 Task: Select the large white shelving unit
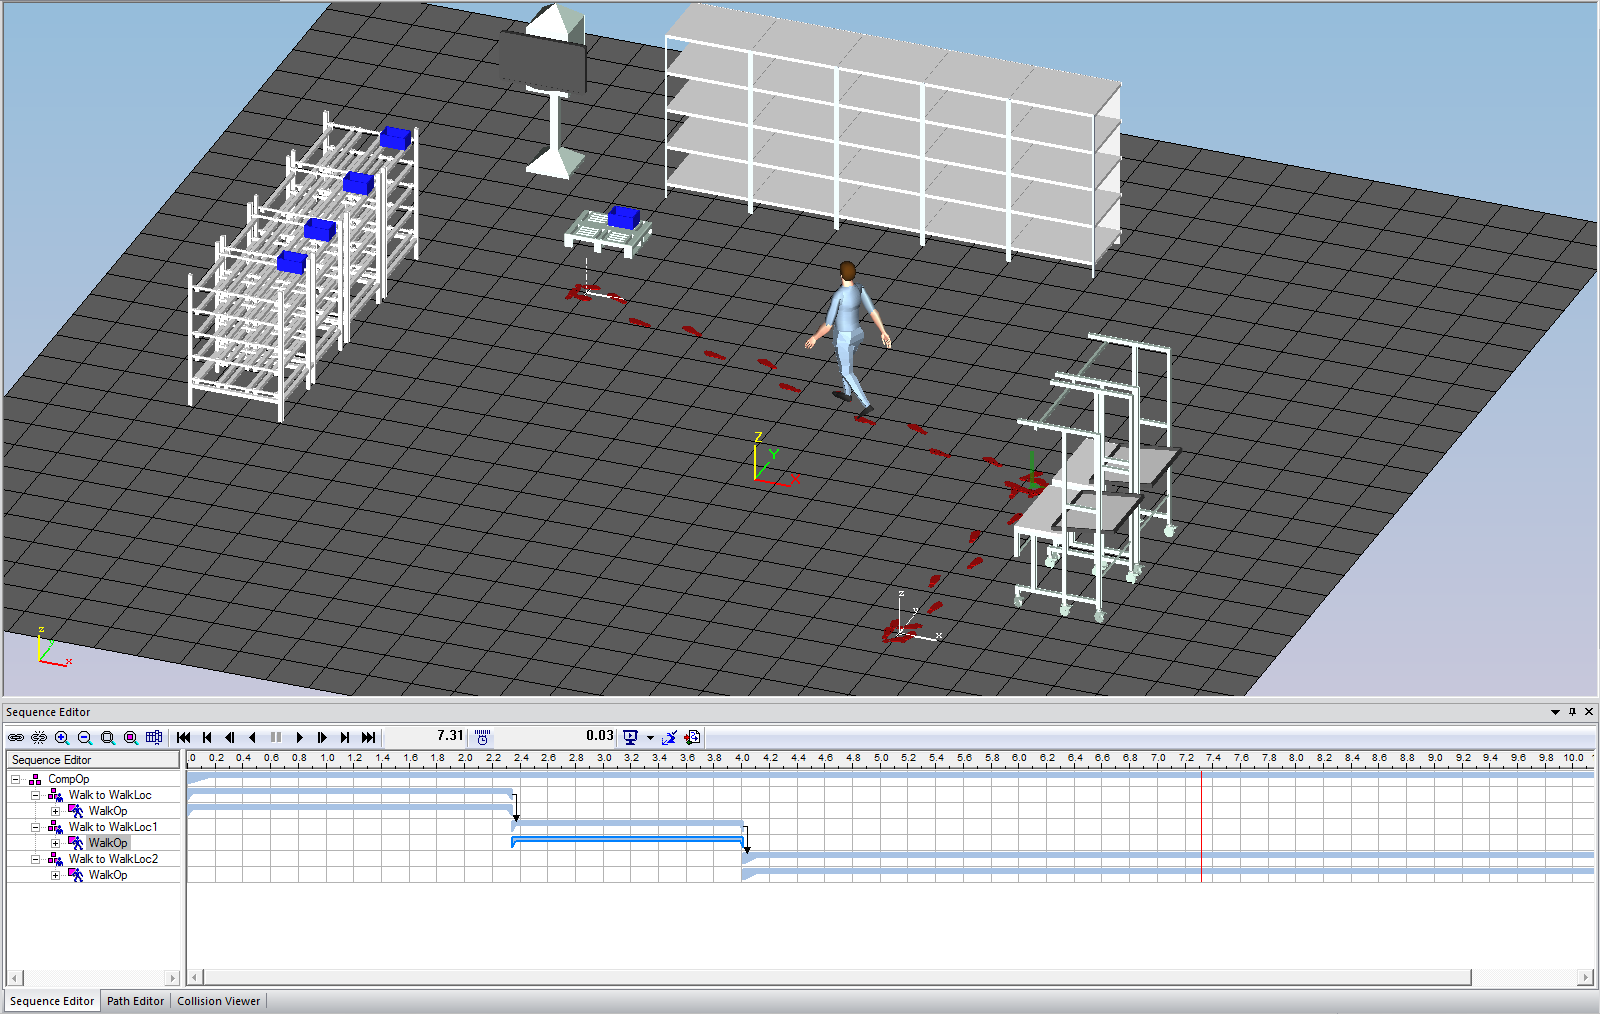point(893,140)
